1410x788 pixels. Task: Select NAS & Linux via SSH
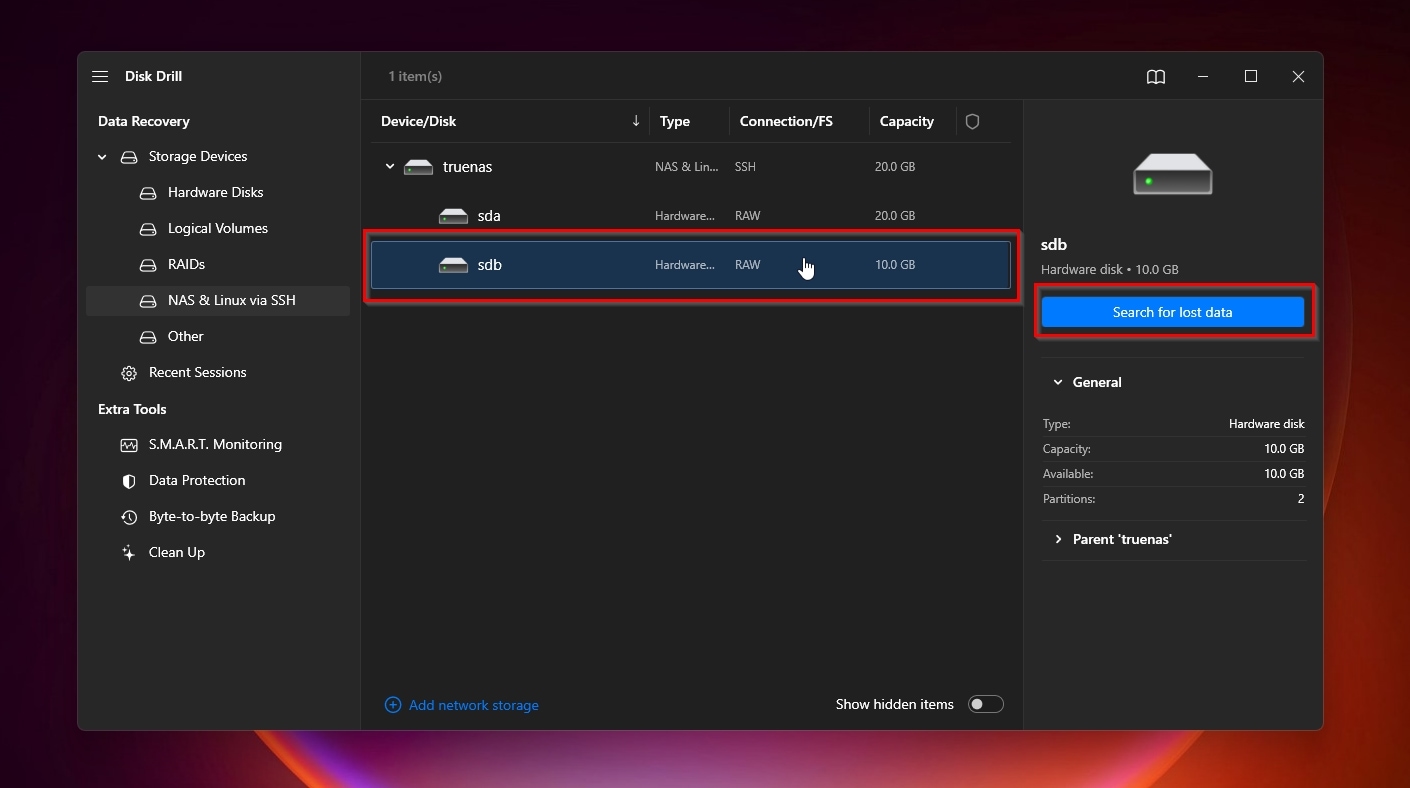(231, 300)
